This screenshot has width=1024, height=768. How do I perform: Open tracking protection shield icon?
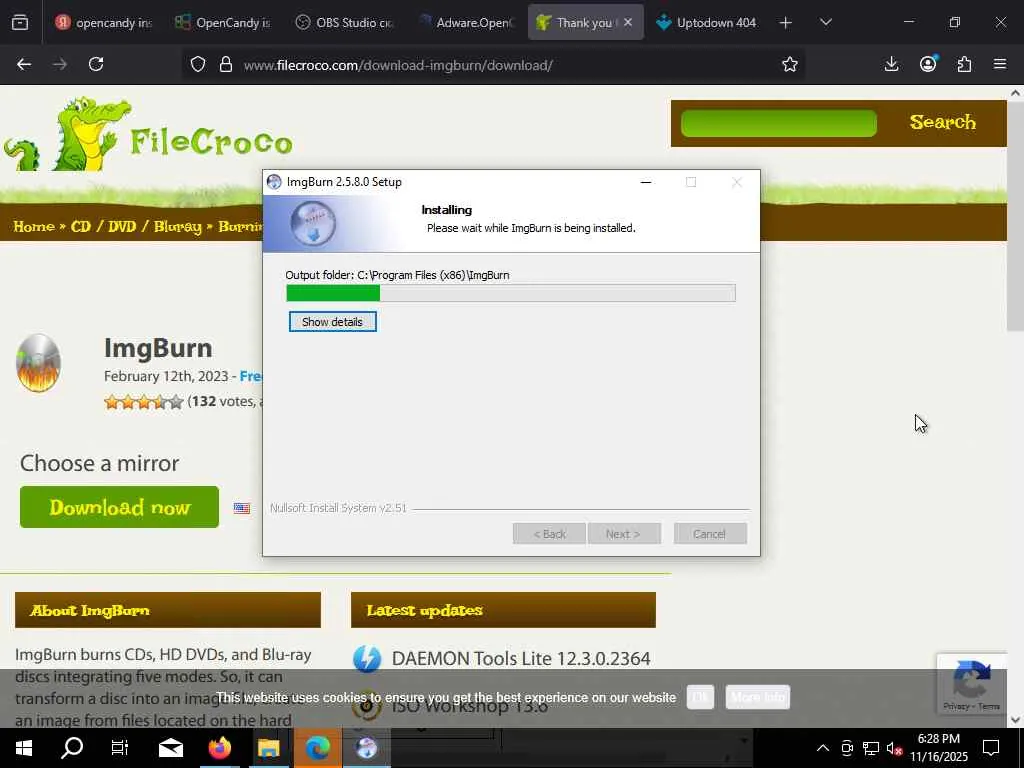[x=198, y=65]
